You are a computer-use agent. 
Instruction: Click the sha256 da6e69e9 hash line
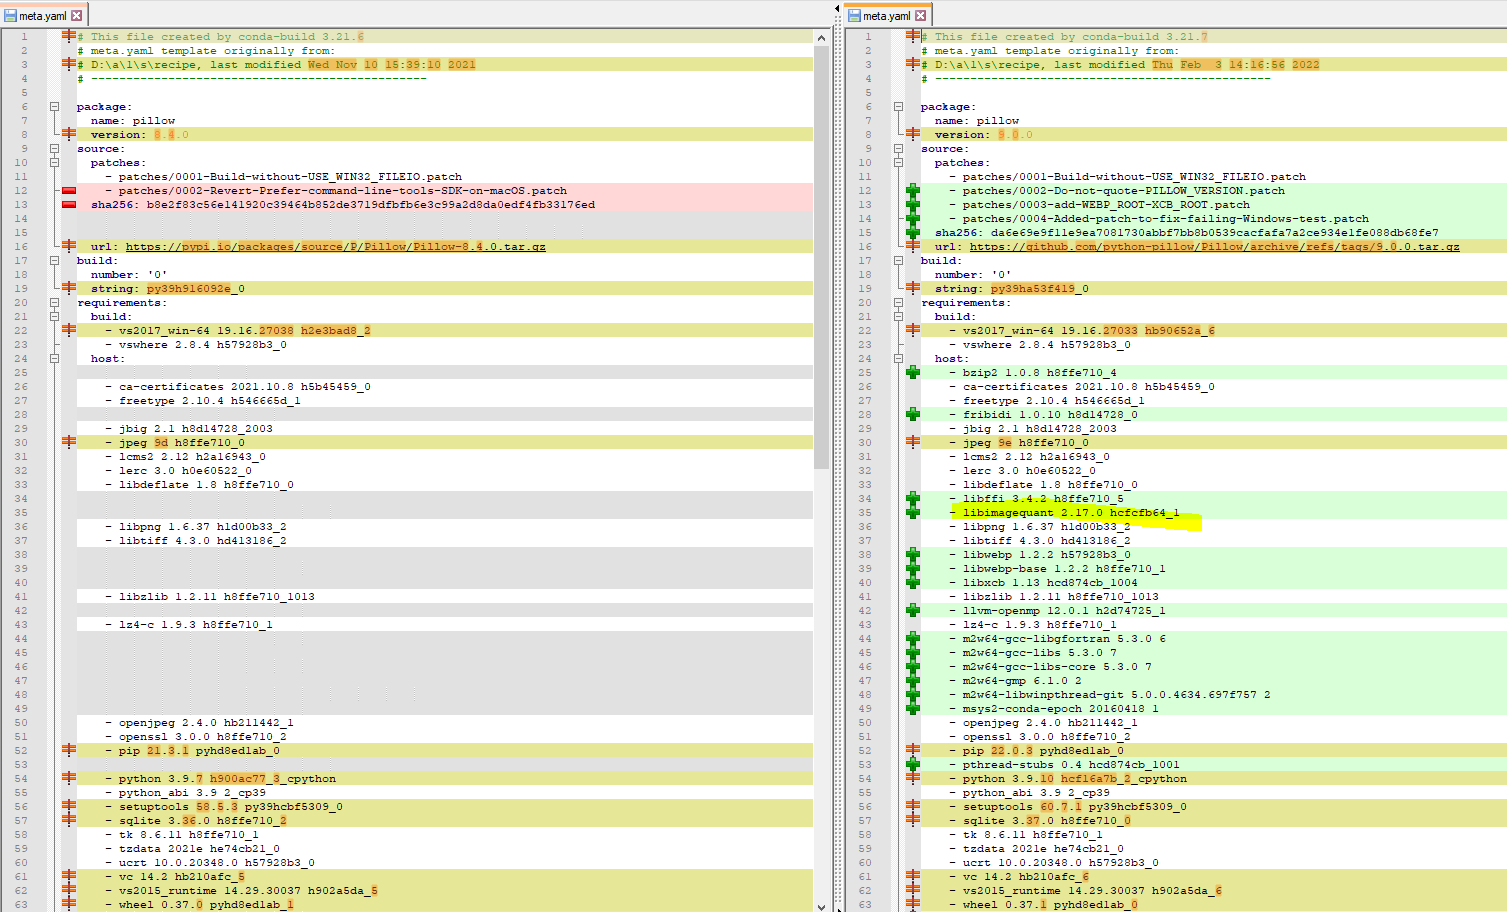point(1187,233)
